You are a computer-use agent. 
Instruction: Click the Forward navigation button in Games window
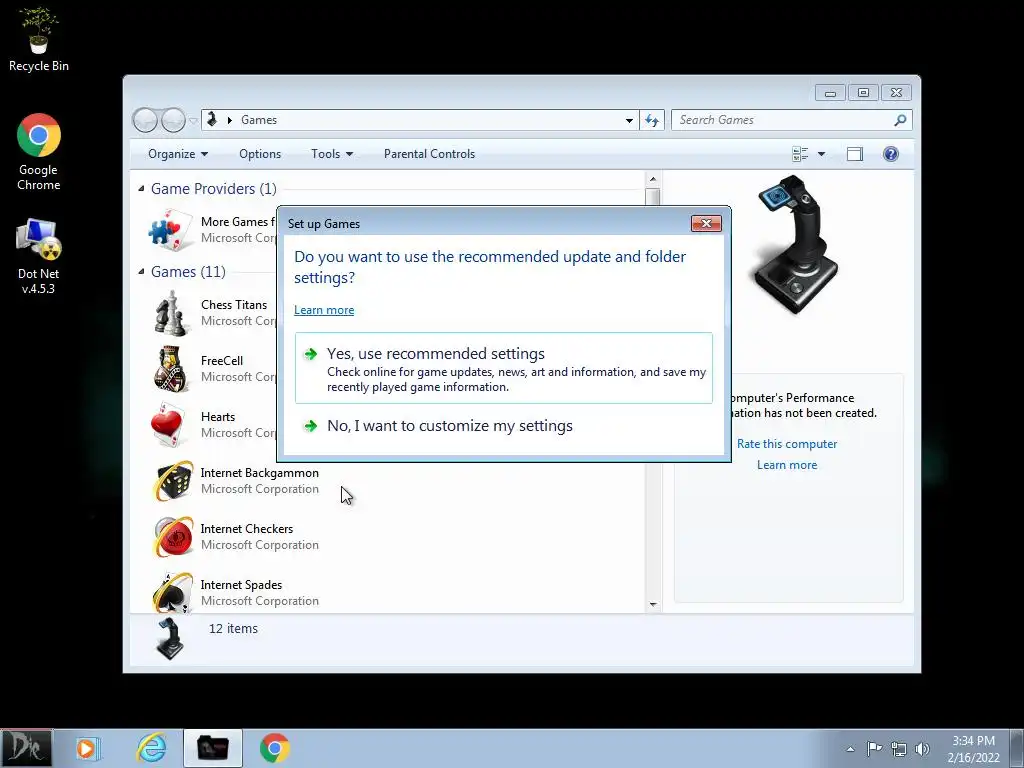[173, 120]
